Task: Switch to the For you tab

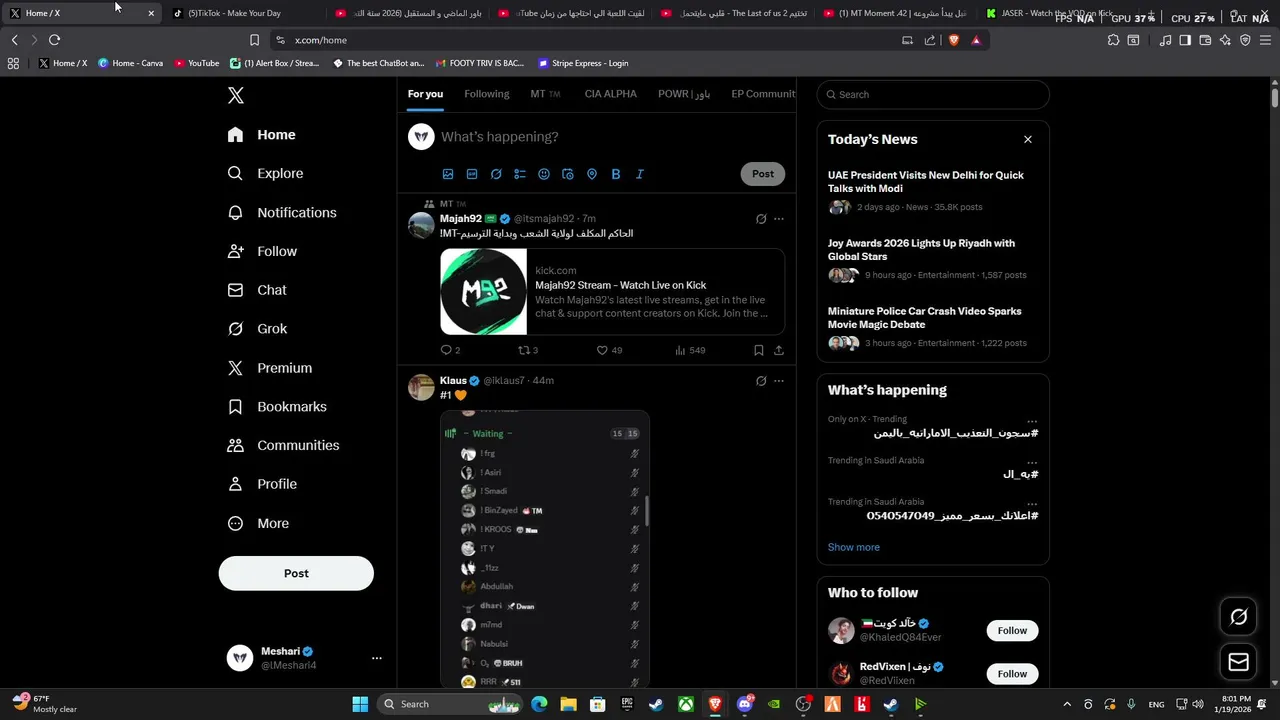Action: point(425,94)
